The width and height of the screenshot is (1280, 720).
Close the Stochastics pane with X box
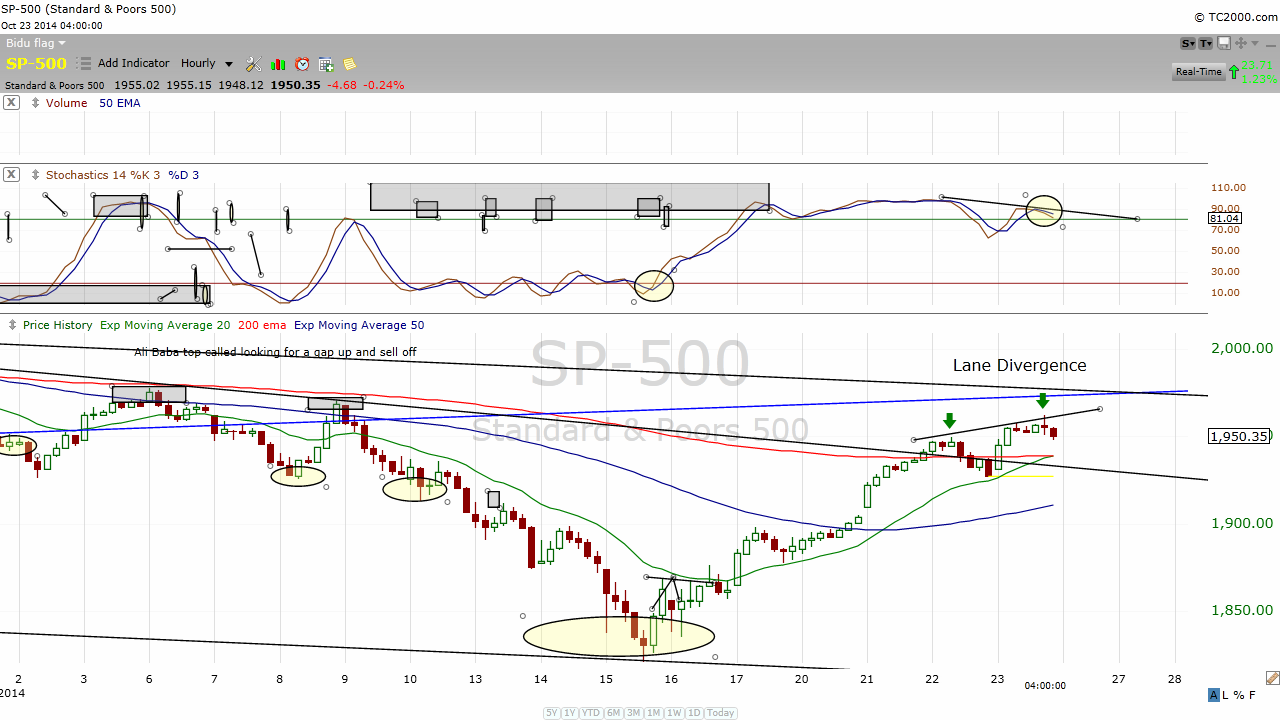(x=11, y=175)
